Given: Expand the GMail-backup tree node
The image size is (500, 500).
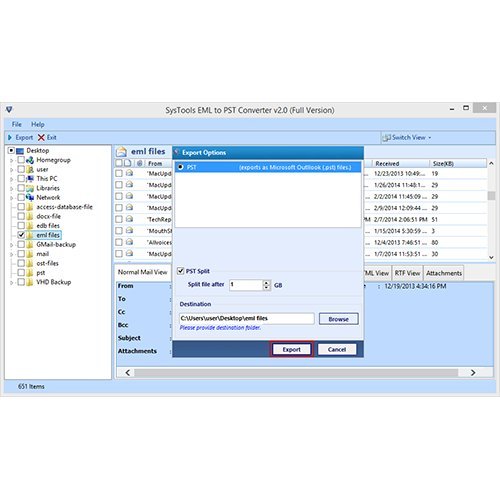Looking at the screenshot, I should tap(12, 245).
